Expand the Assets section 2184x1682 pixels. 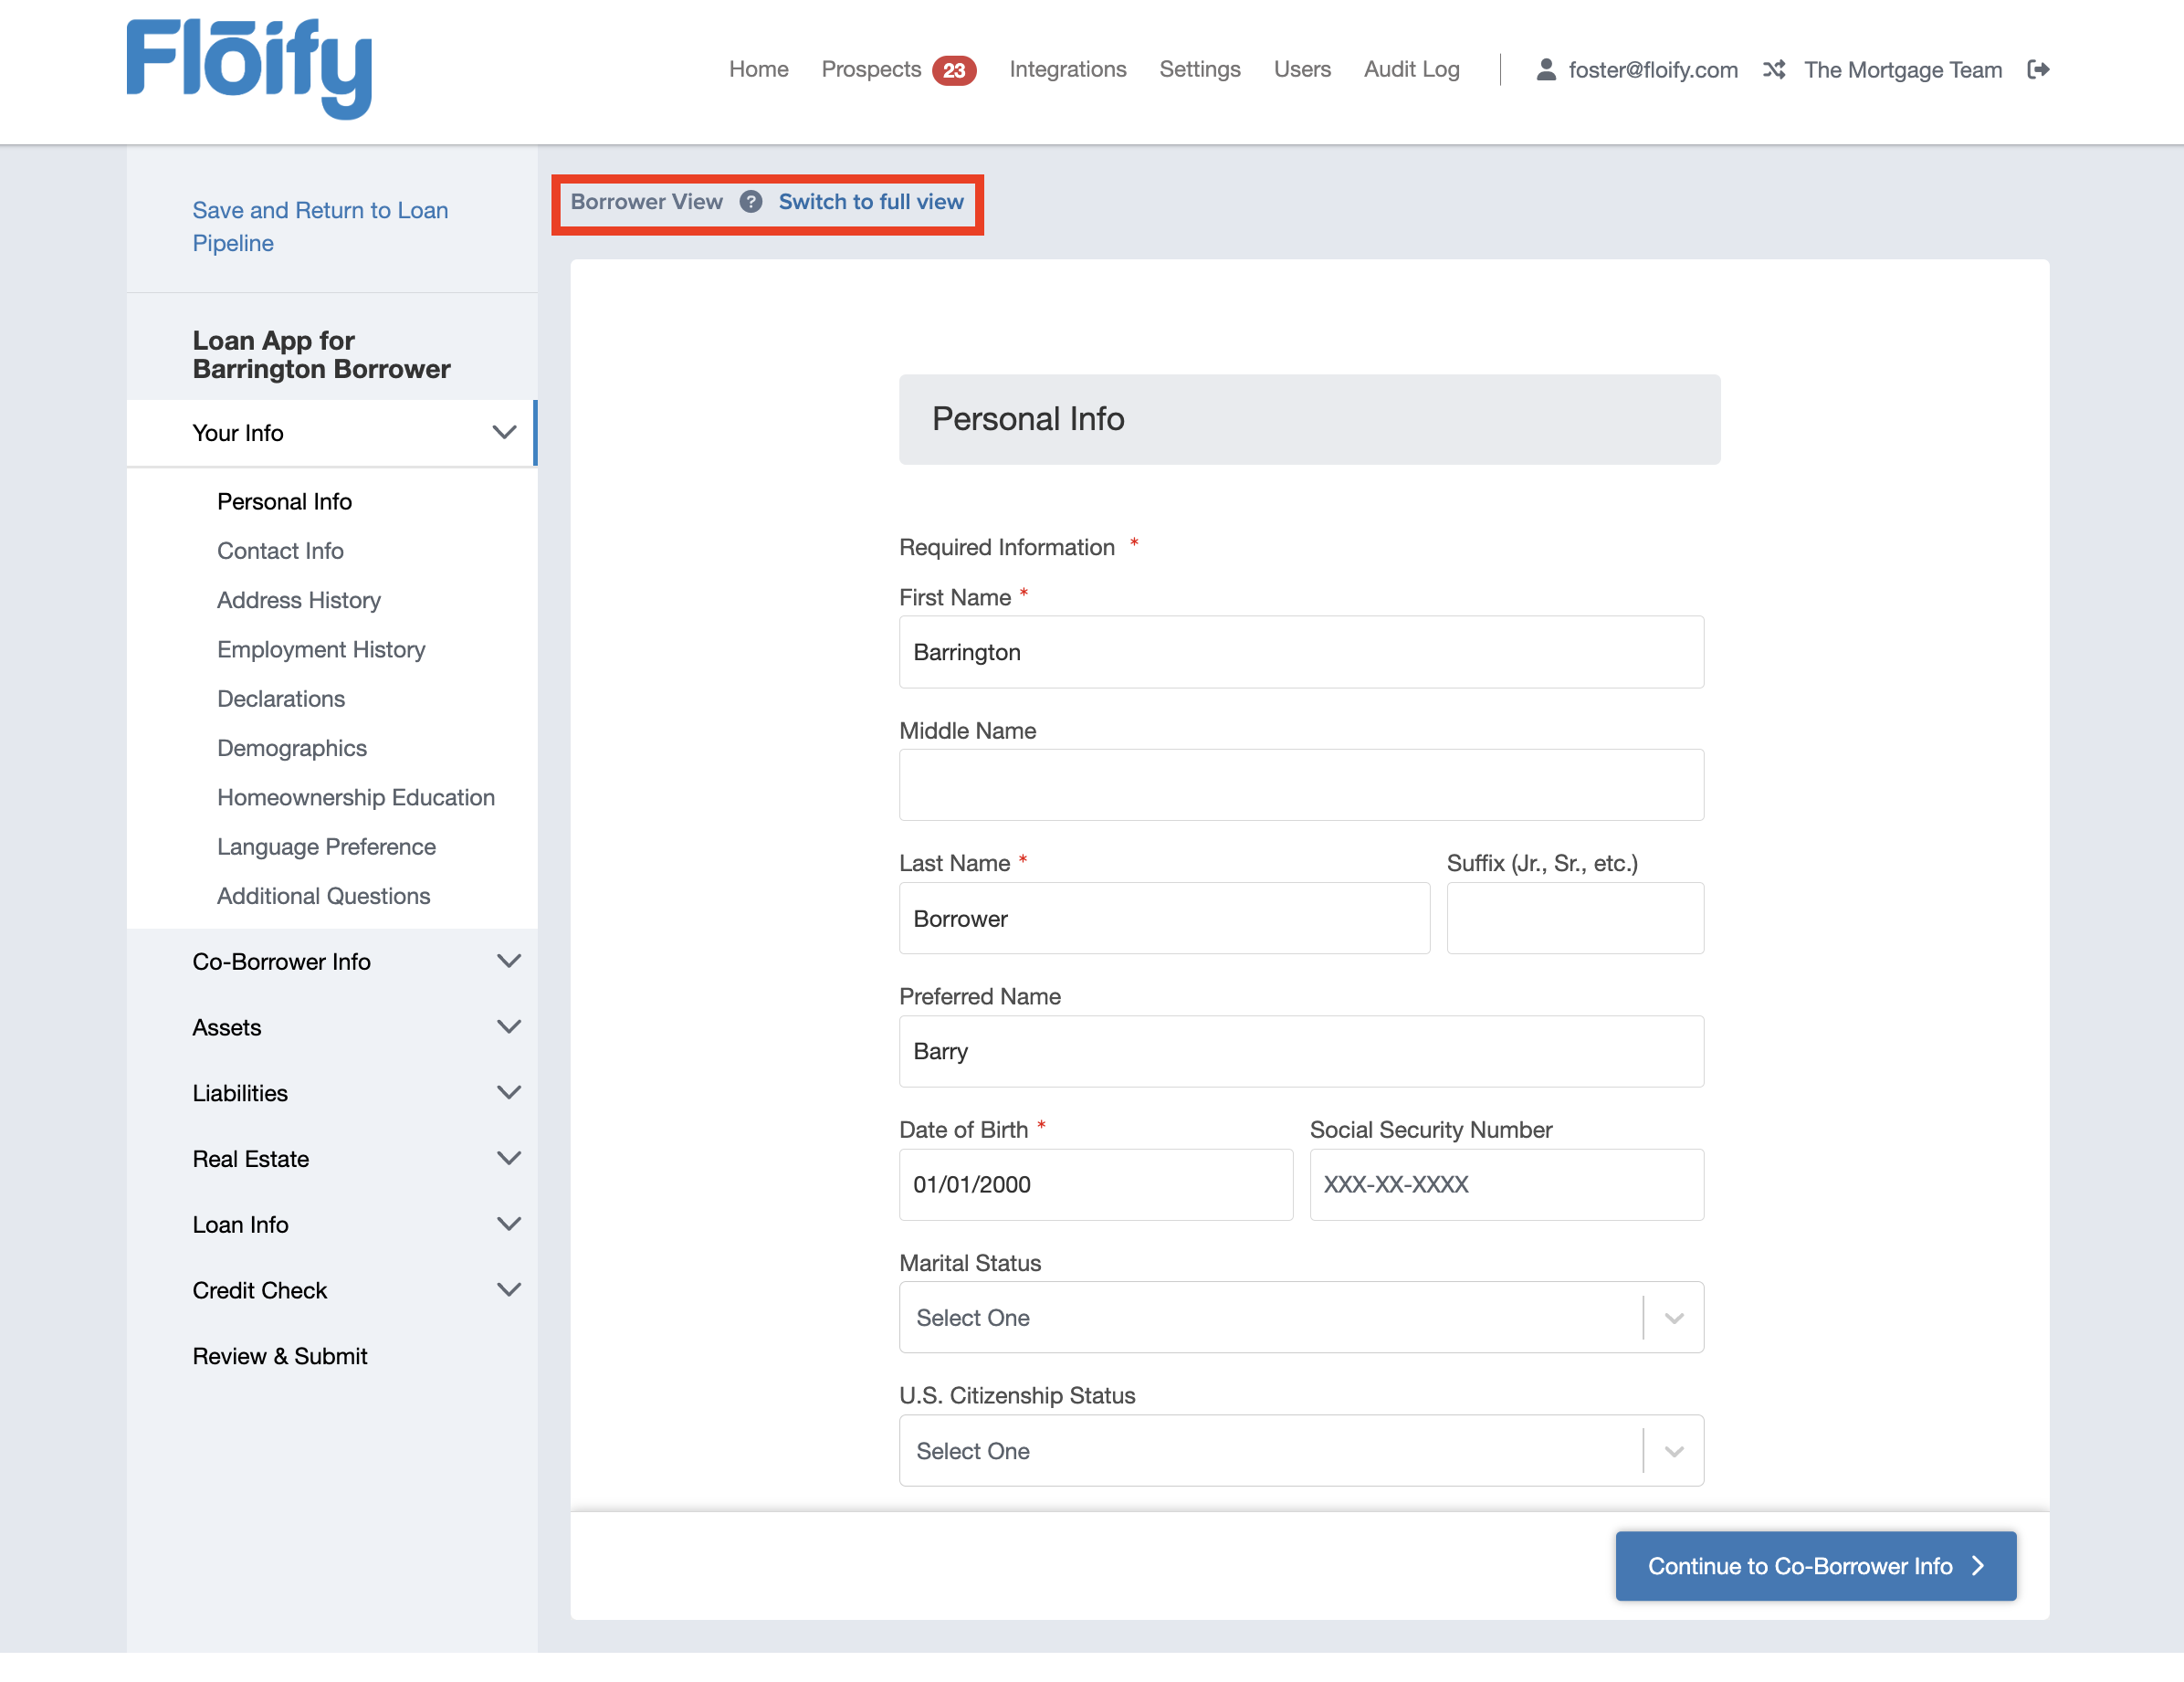[x=508, y=1027]
